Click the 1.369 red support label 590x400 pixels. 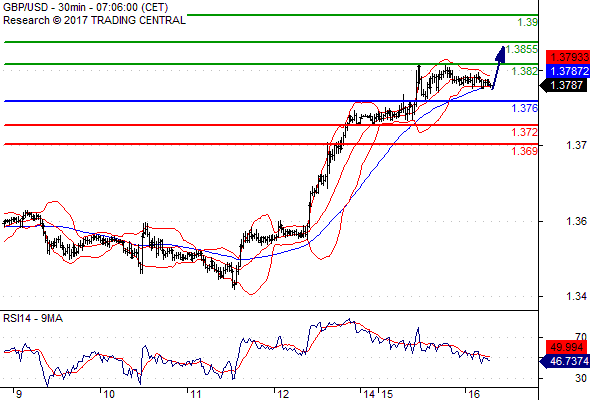[525, 151]
